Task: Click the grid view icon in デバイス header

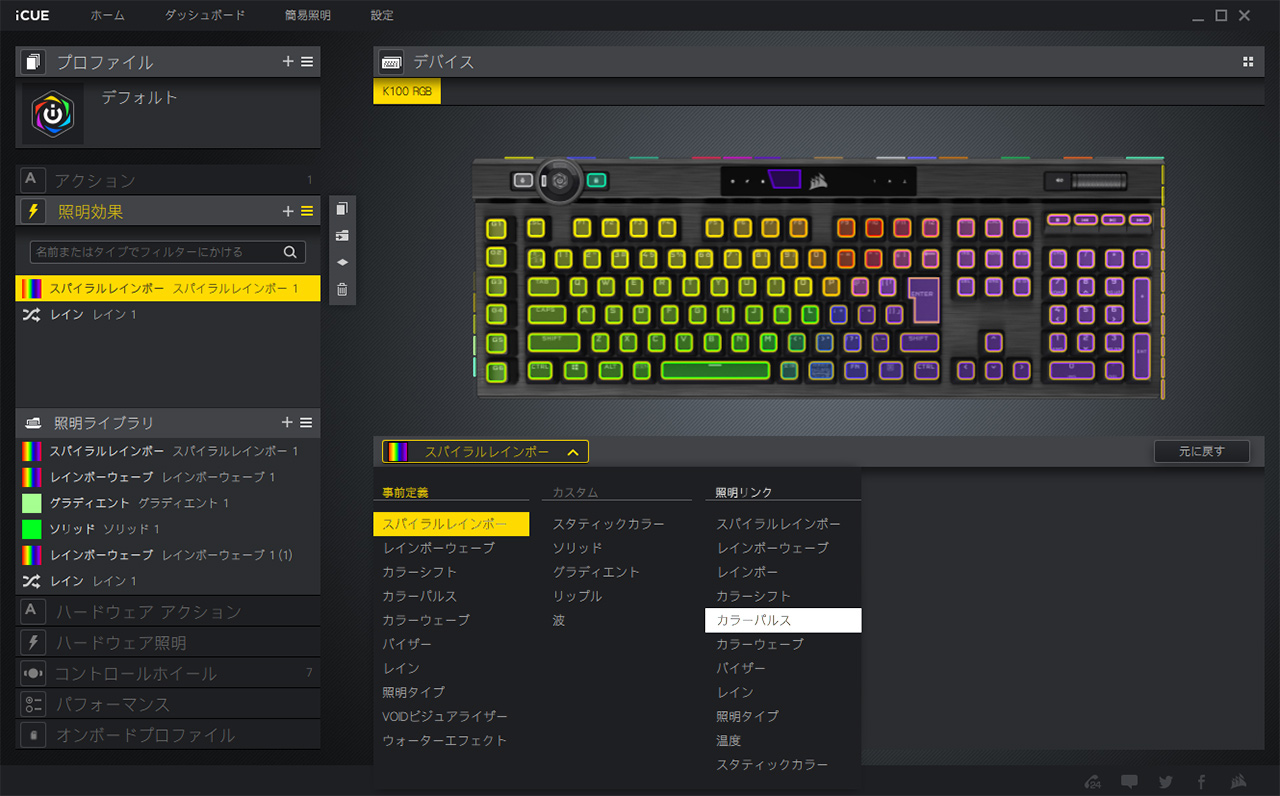Action: 1248,62
